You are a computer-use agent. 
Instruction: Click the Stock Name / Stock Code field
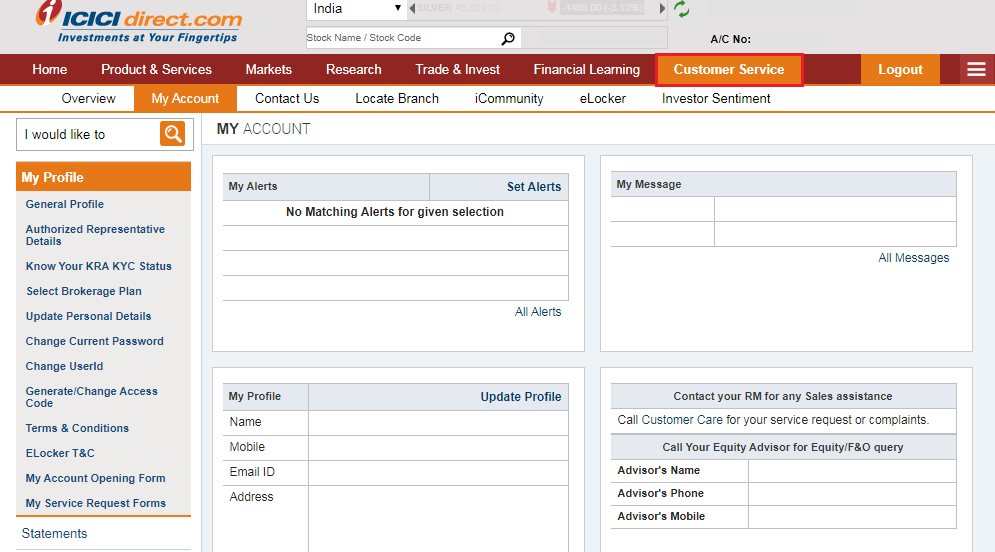pyautogui.click(x=402, y=38)
